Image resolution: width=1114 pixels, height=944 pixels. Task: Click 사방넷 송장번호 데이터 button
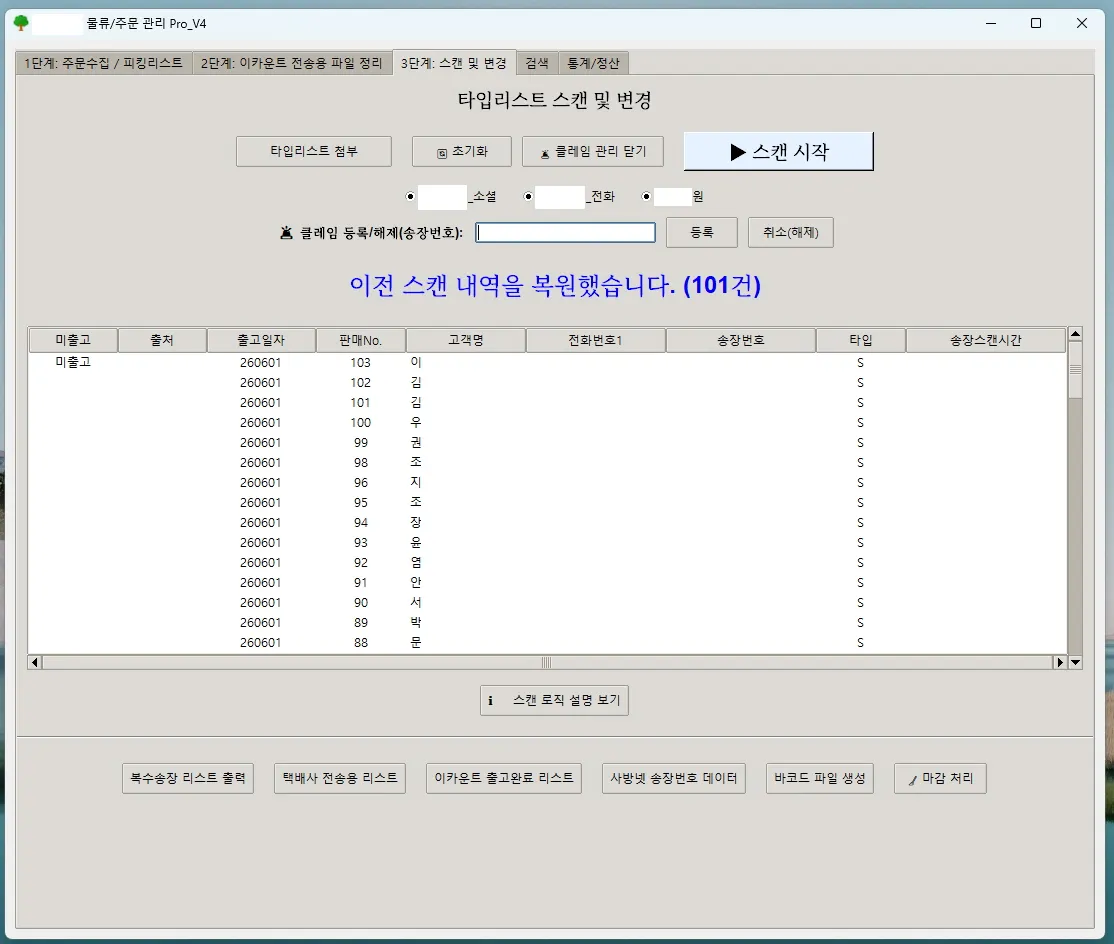point(674,778)
